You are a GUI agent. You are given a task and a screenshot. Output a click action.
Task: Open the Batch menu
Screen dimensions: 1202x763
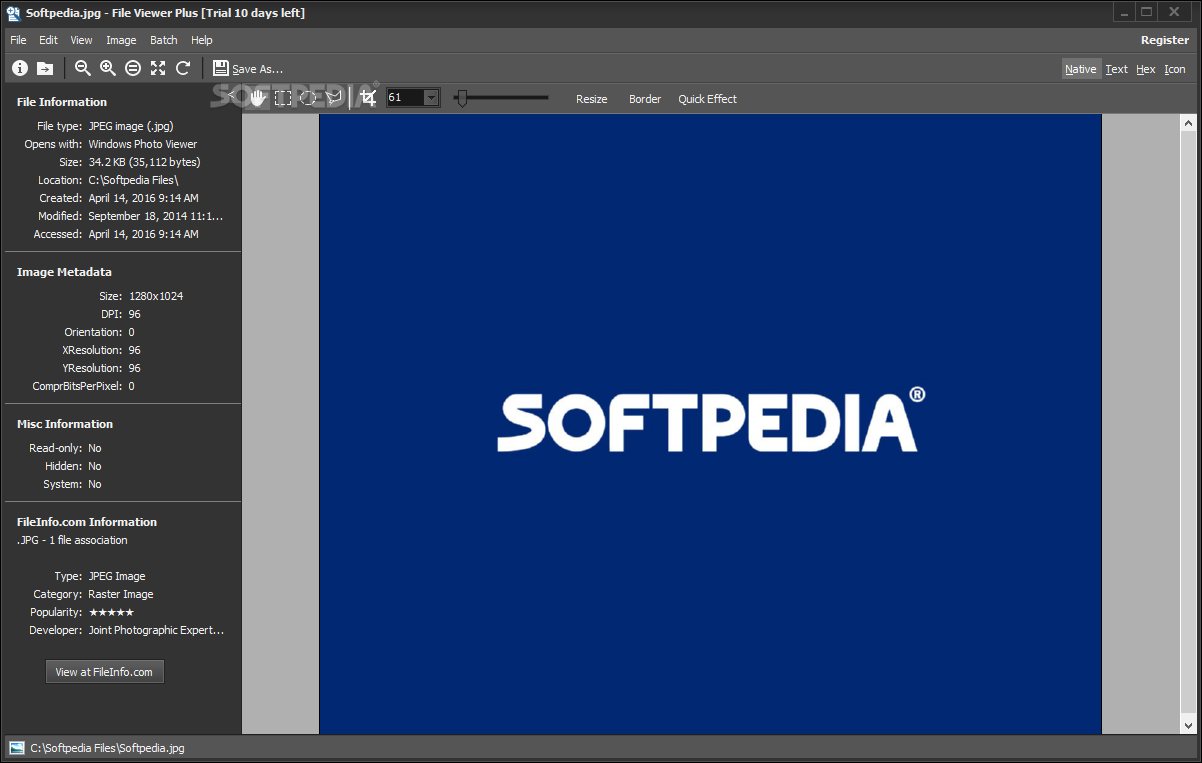tap(164, 40)
